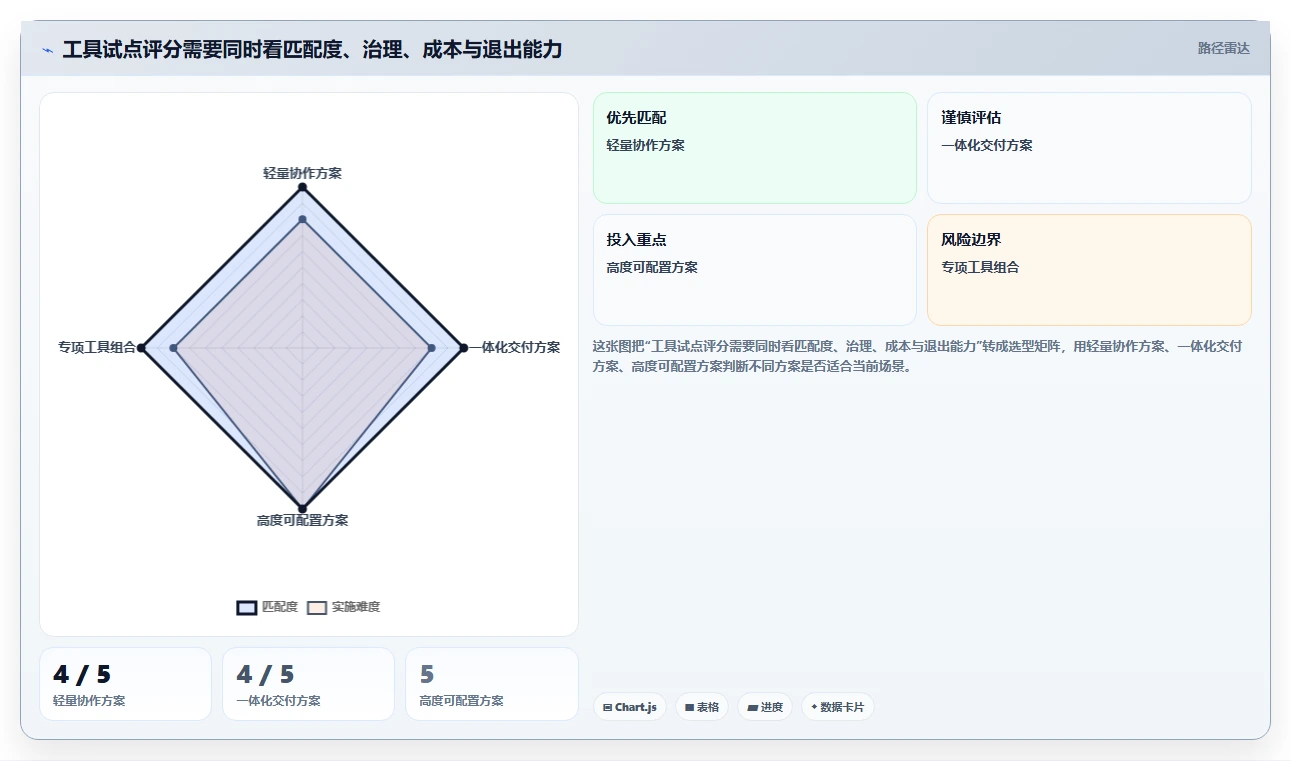The width and height of the screenshot is (1291, 761).
Task: Click radar axis label 一体化交付方案 beside the chart
Action: coord(514,347)
